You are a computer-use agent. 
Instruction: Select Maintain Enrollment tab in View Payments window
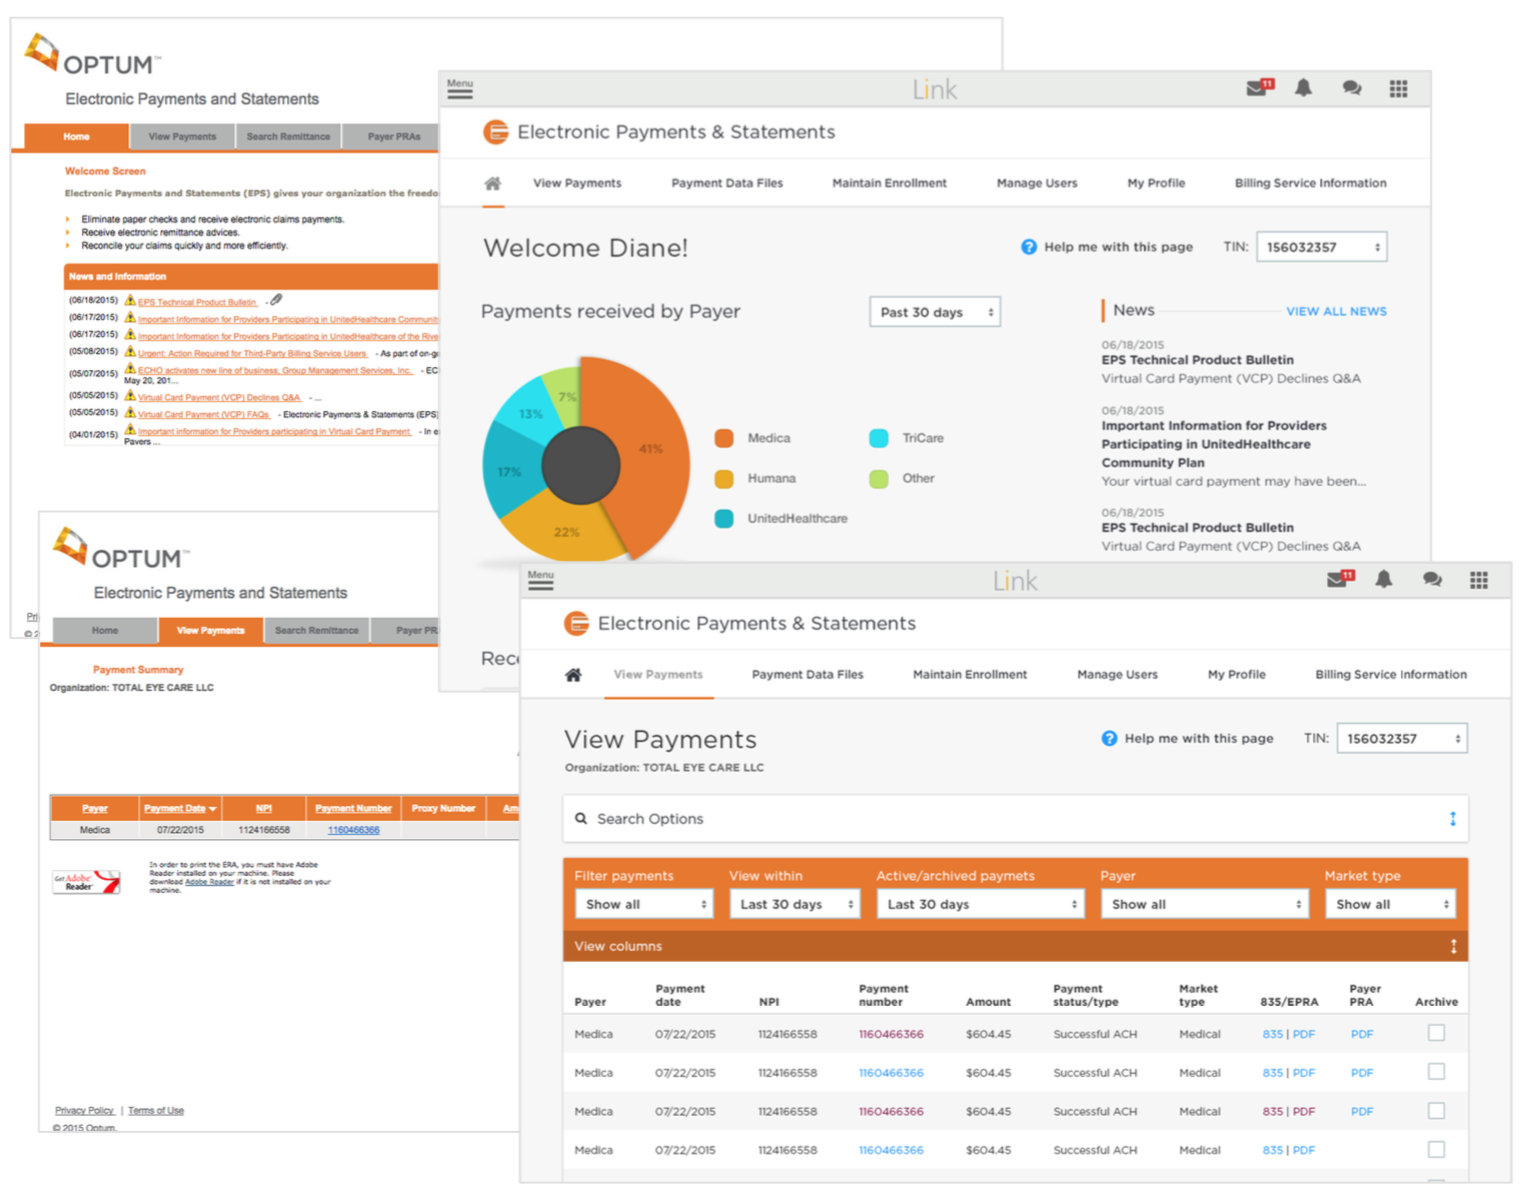pyautogui.click(x=970, y=675)
